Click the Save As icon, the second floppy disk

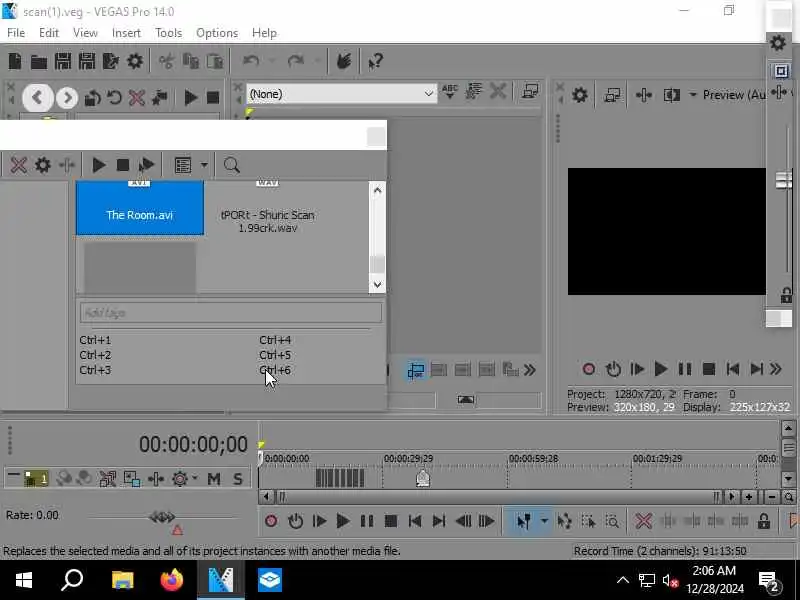87,61
